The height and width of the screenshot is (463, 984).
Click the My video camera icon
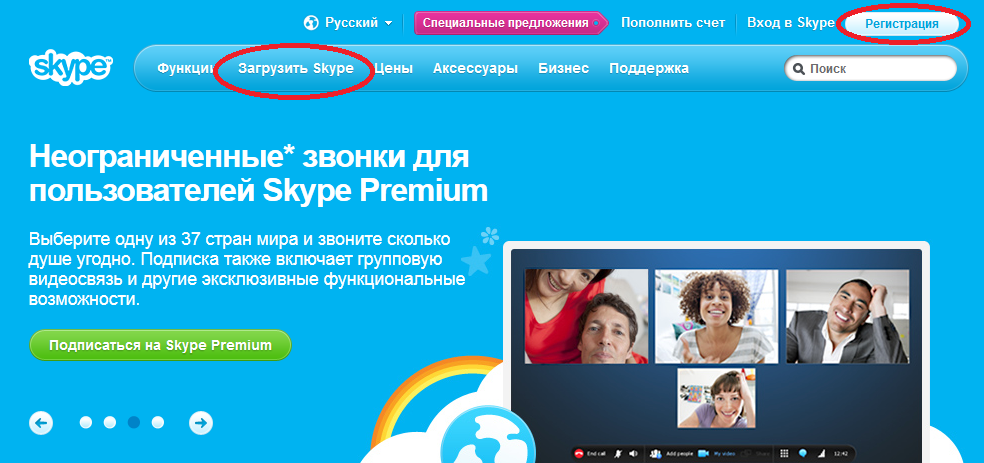pos(703,453)
